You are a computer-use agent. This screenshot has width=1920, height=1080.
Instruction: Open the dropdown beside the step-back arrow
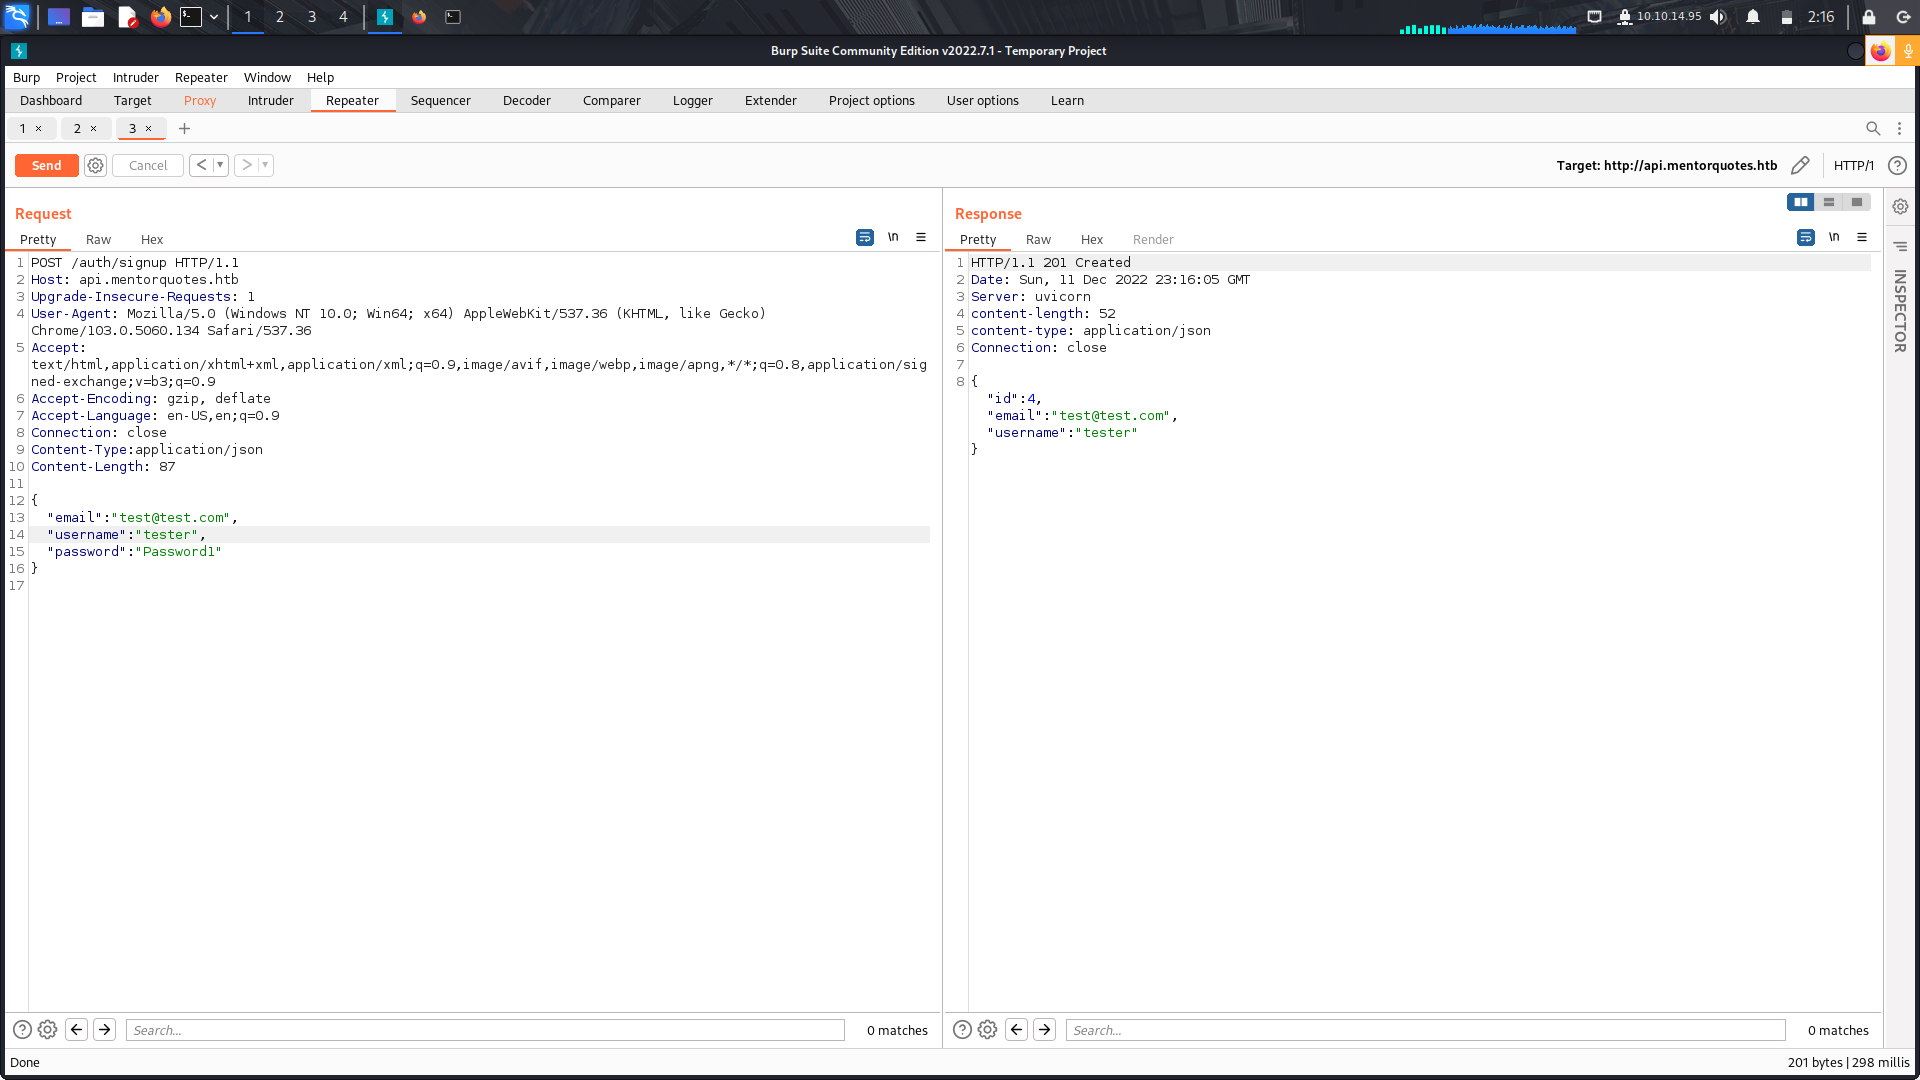[x=220, y=165]
